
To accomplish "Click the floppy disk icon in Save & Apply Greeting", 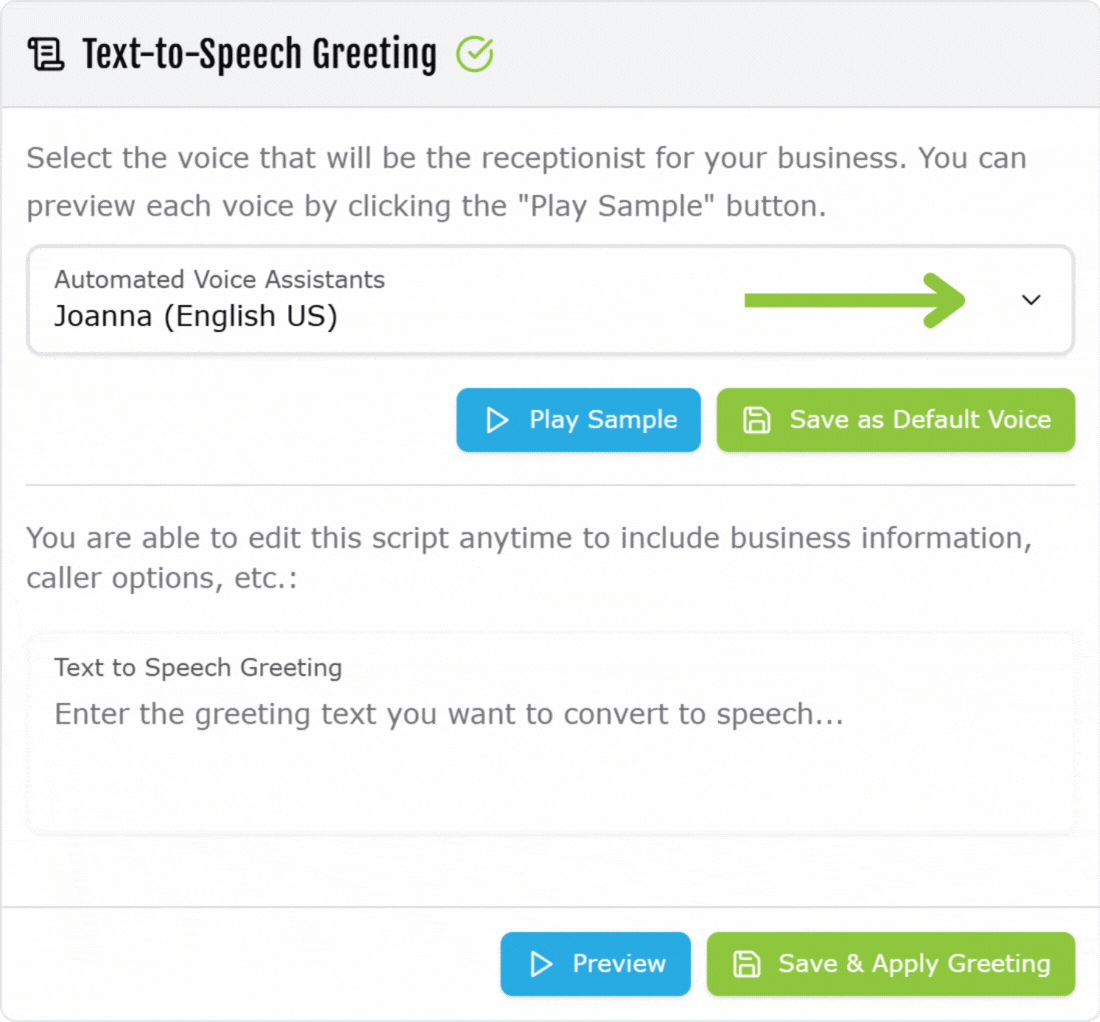I will click(x=746, y=964).
